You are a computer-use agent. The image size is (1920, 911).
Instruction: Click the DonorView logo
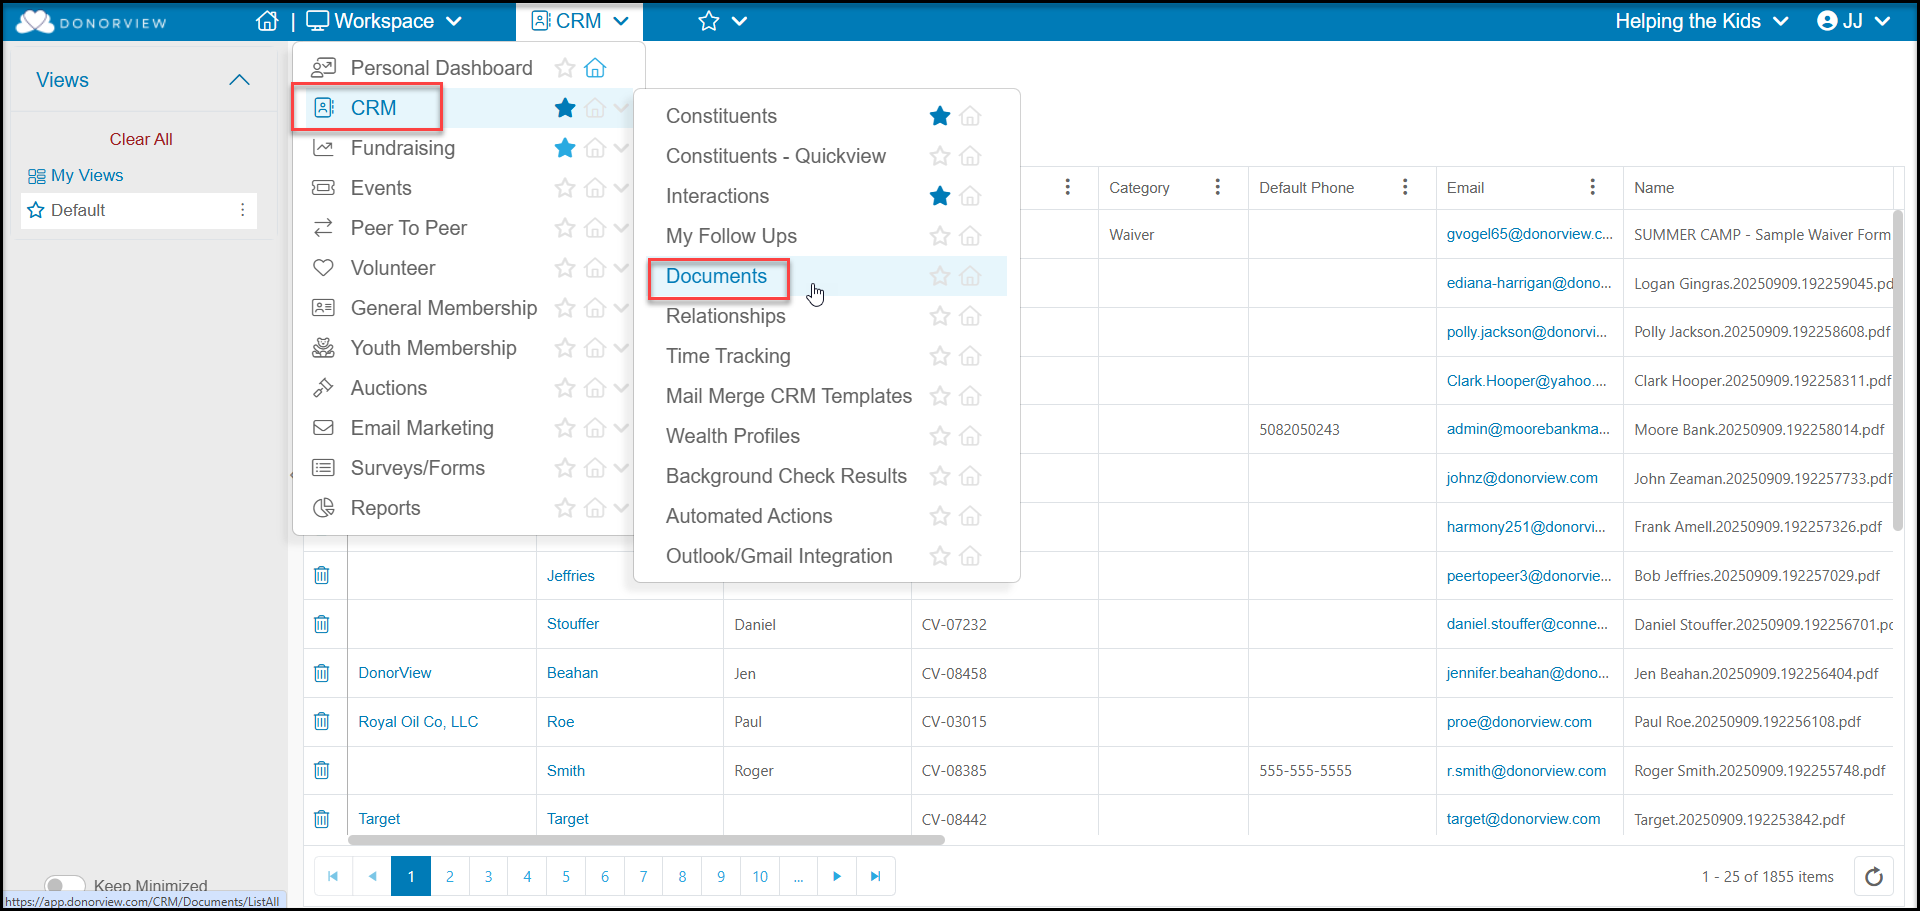[x=91, y=22]
